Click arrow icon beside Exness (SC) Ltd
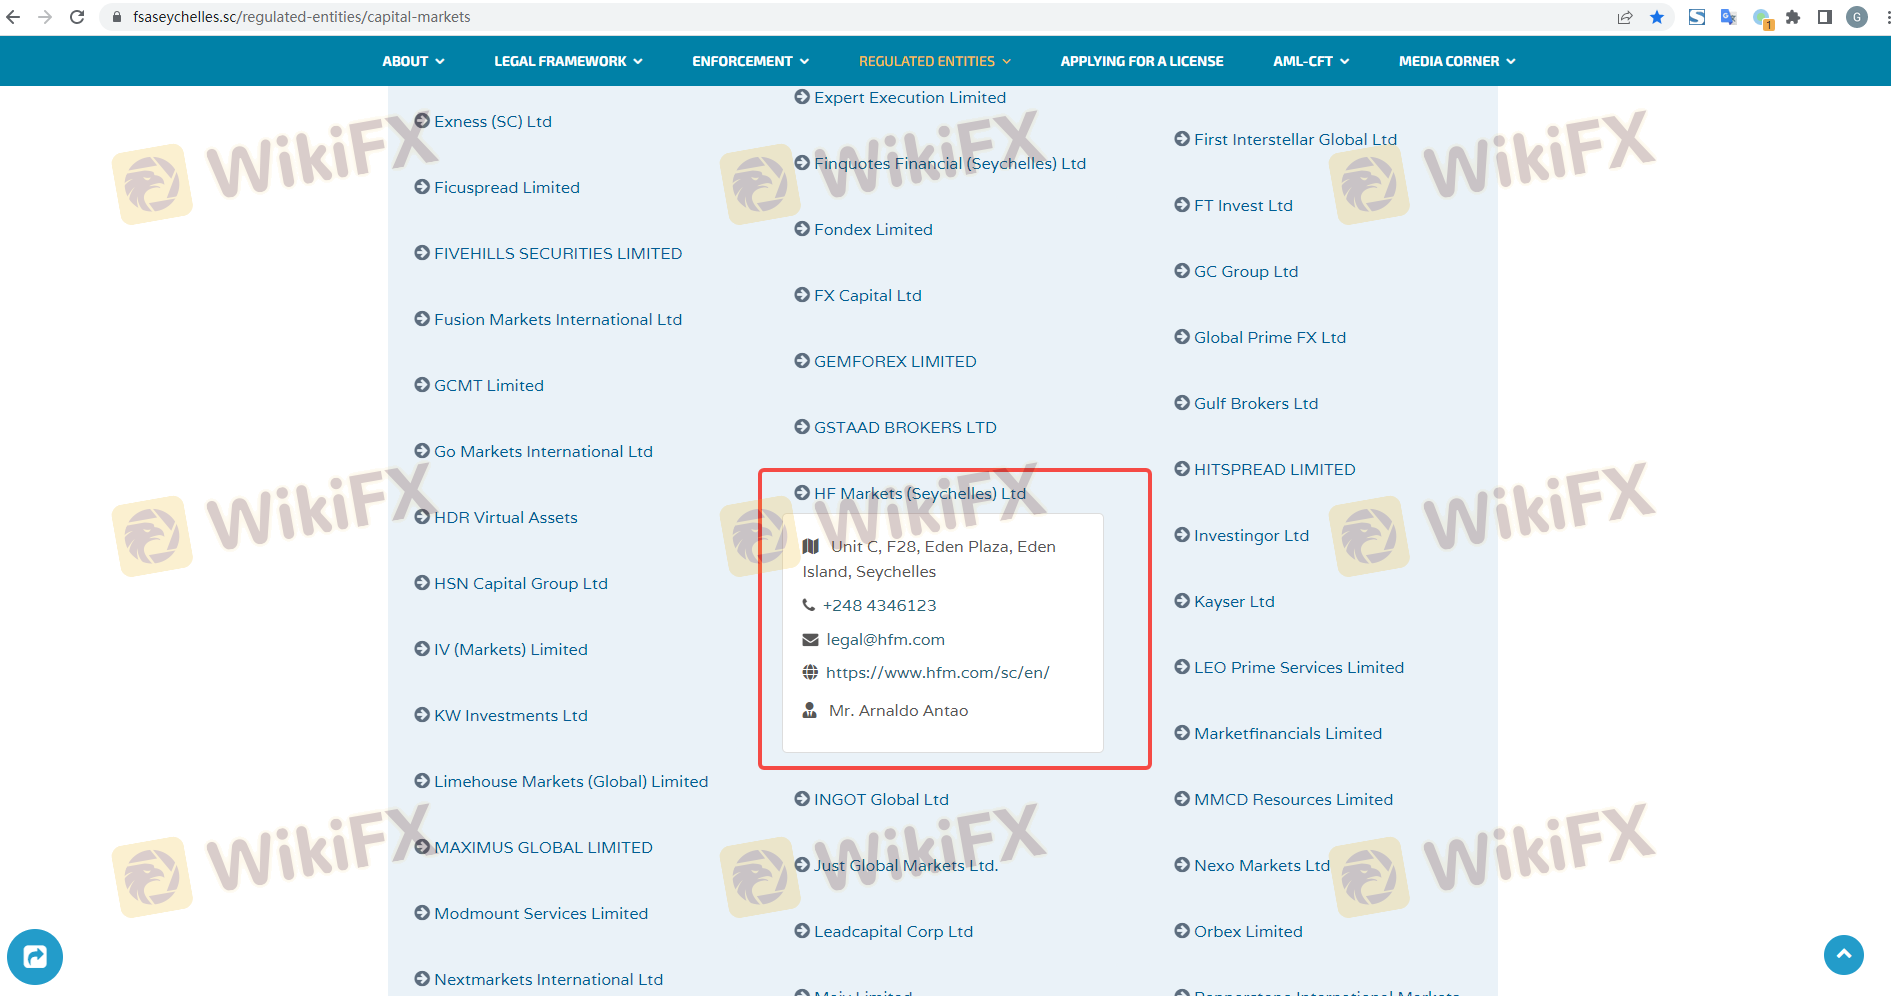The width and height of the screenshot is (1891, 996). point(422,121)
